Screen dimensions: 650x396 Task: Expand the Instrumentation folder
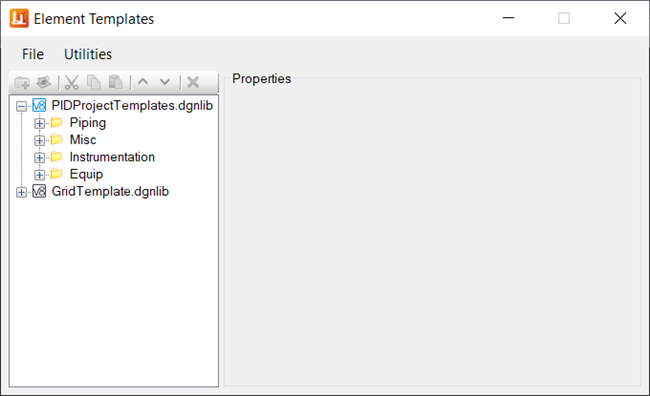(x=39, y=158)
